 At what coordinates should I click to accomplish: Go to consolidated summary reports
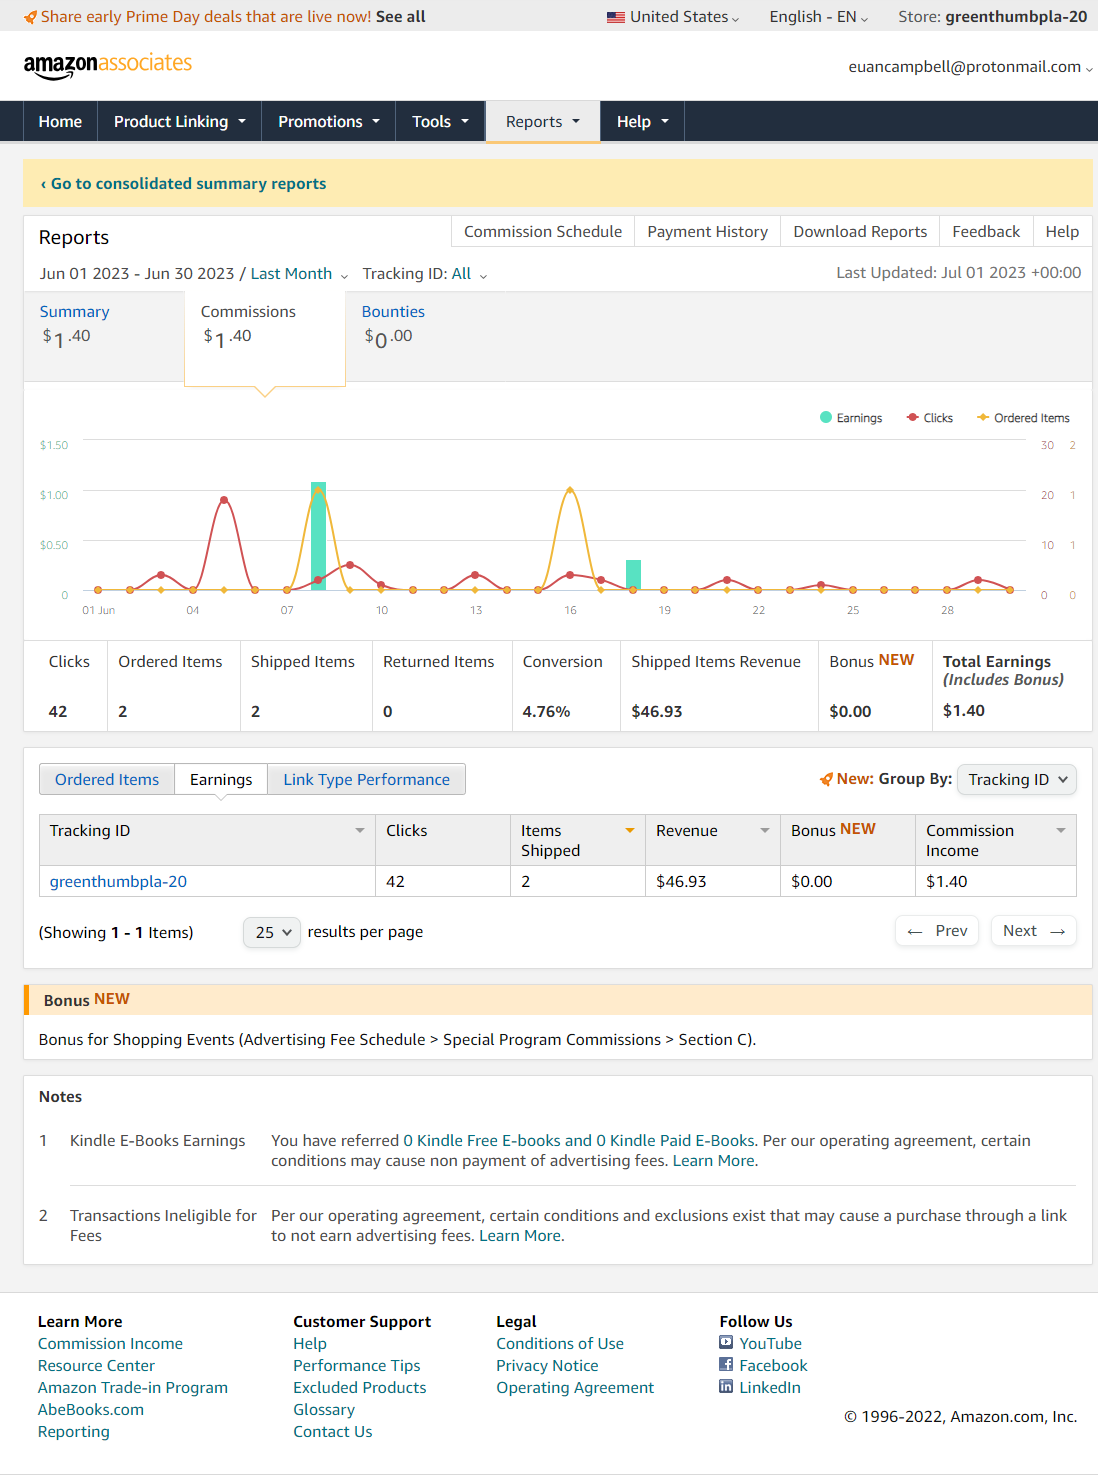pos(183,183)
